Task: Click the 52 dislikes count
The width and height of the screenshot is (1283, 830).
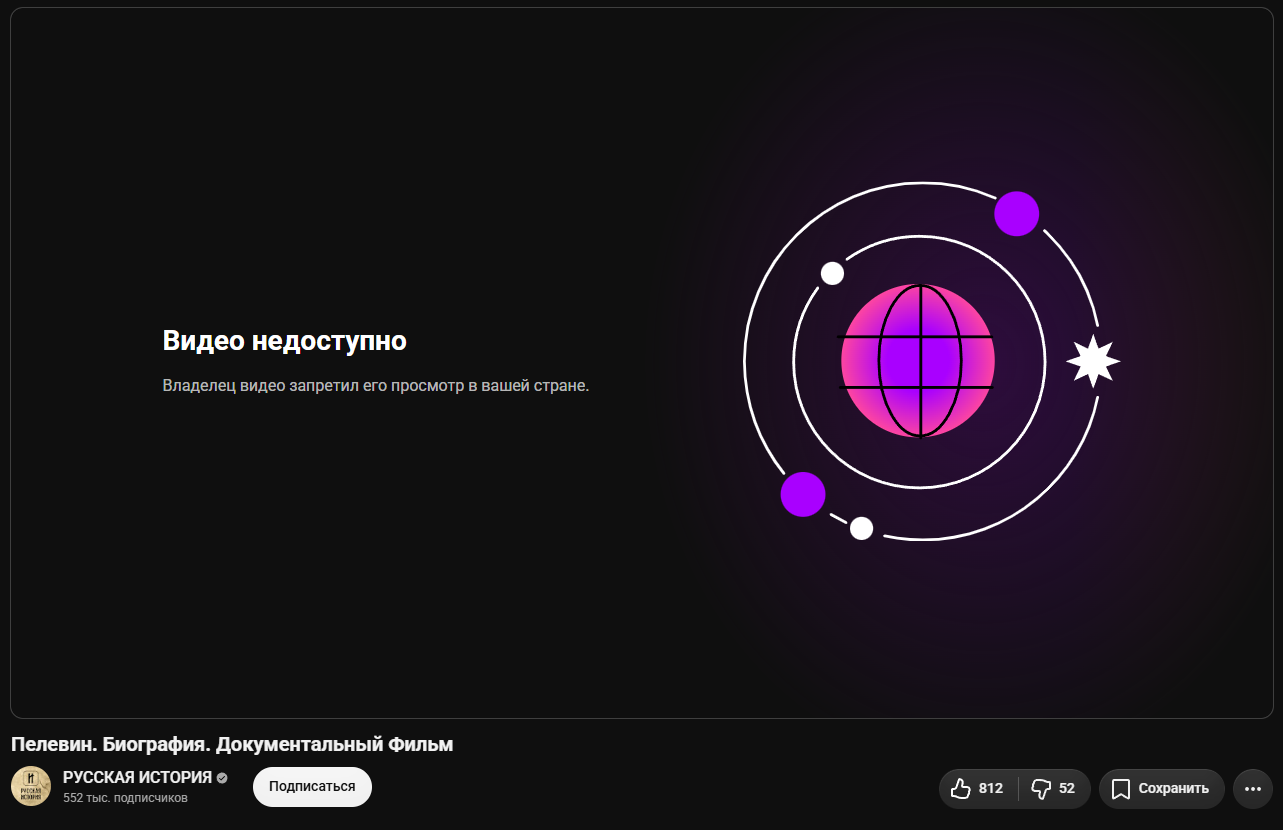Action: (1067, 788)
